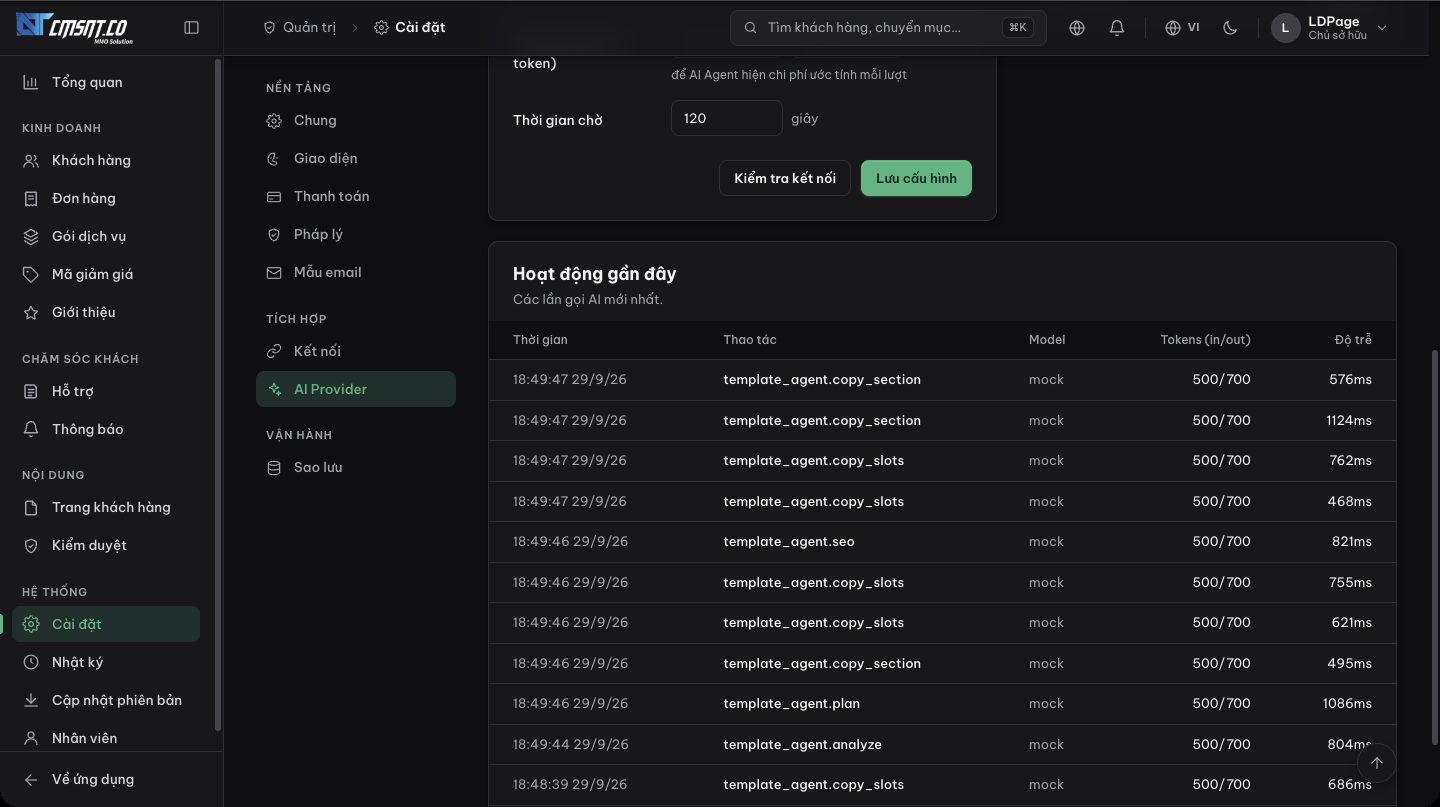Open Khách hàng in sidebar
The width and height of the screenshot is (1440, 807).
point(106,160)
